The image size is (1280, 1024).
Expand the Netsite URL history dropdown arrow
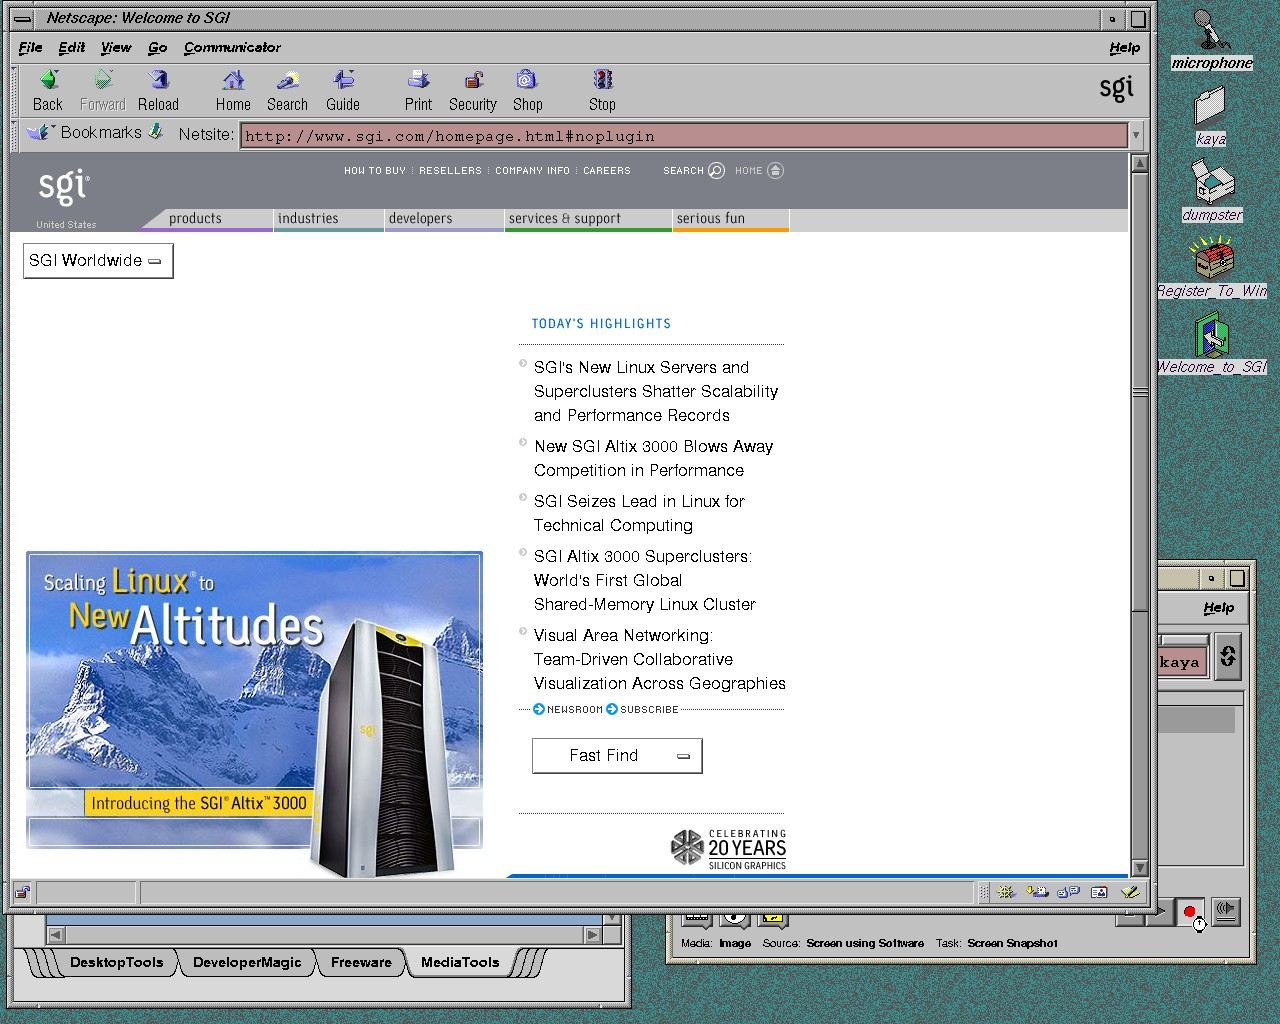(x=1136, y=135)
